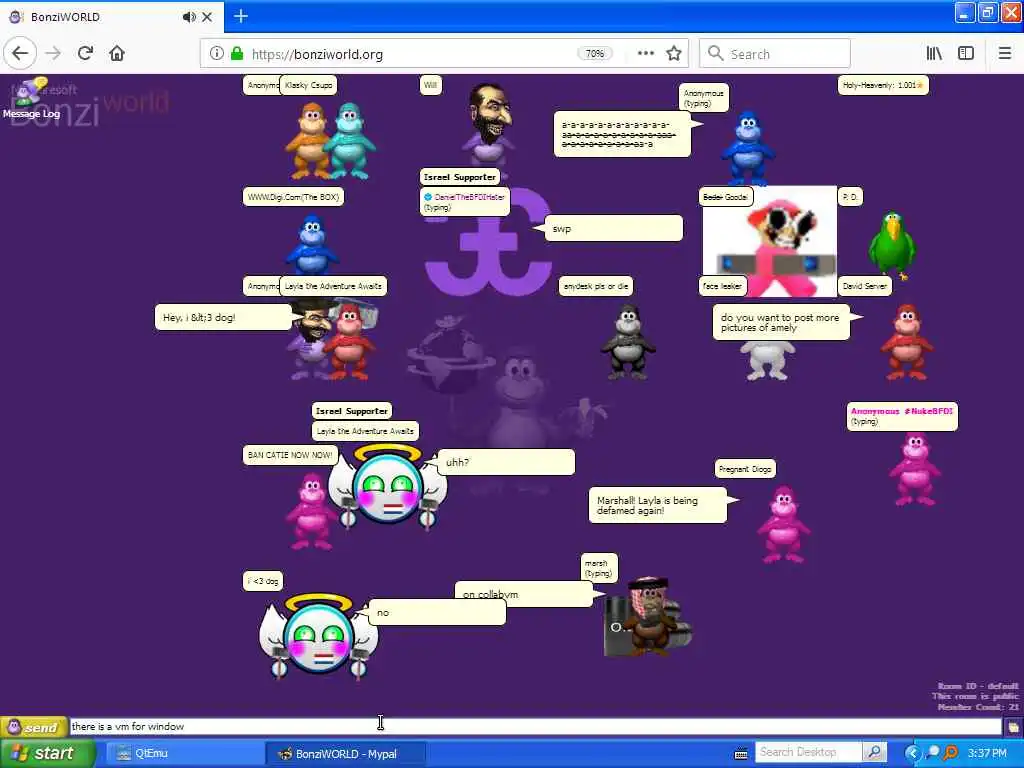The width and height of the screenshot is (1024, 768).
Task: Click the send button
Action: point(34,727)
